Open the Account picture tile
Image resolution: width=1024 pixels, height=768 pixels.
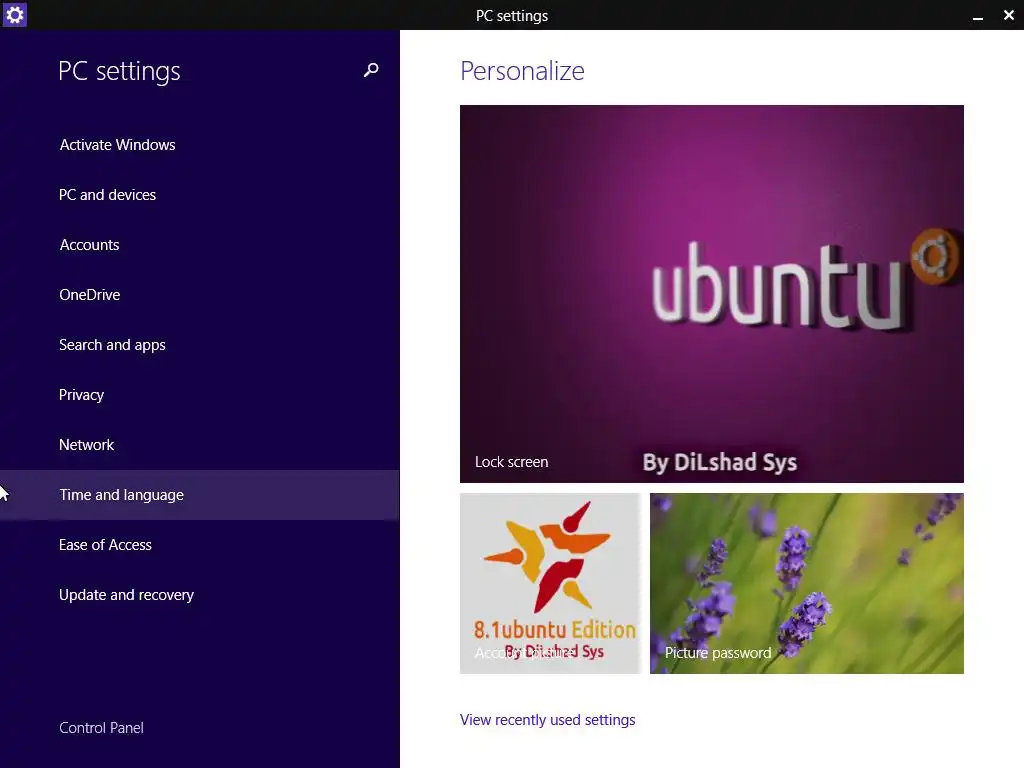551,583
